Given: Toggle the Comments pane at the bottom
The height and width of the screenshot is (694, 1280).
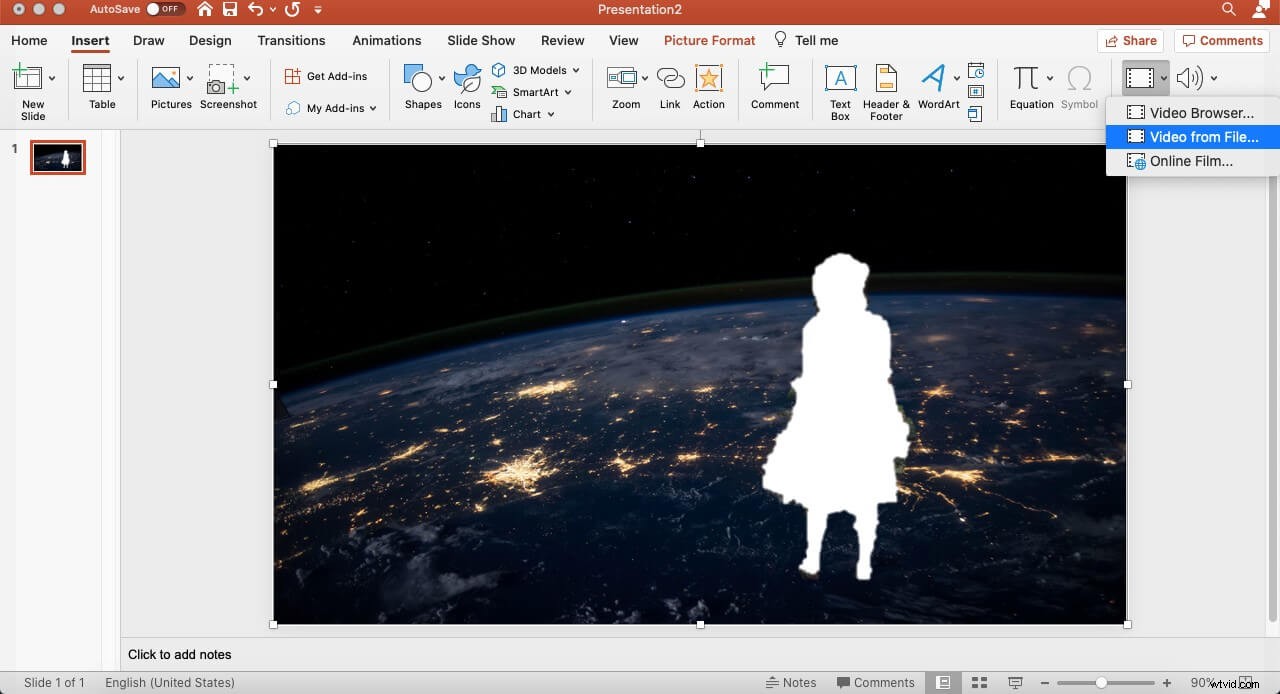Looking at the screenshot, I should [x=876, y=682].
